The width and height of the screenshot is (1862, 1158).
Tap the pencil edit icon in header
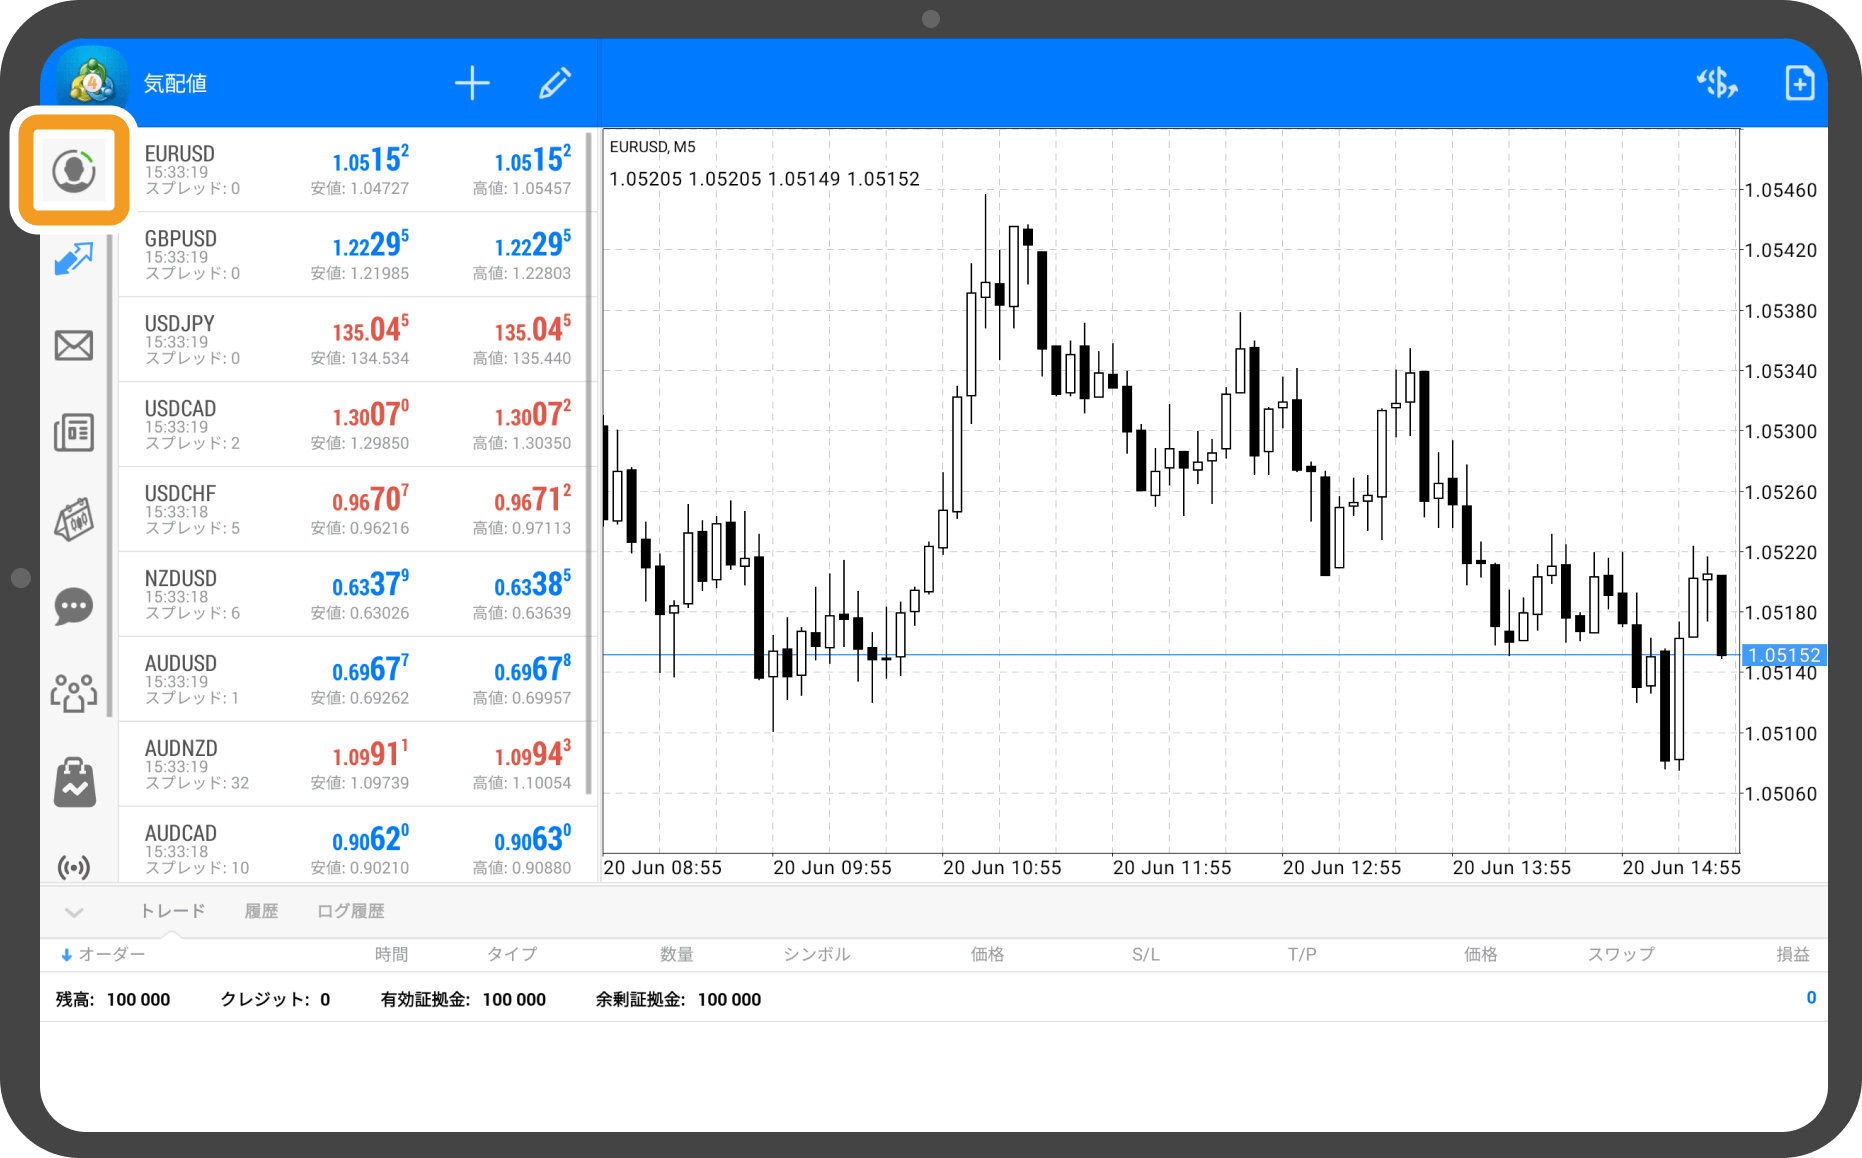[x=554, y=83]
